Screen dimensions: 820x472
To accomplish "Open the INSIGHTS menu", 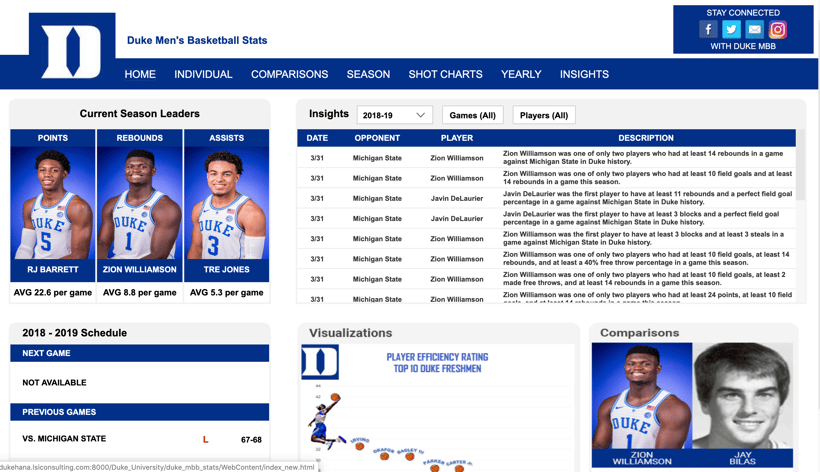I will click(x=584, y=74).
